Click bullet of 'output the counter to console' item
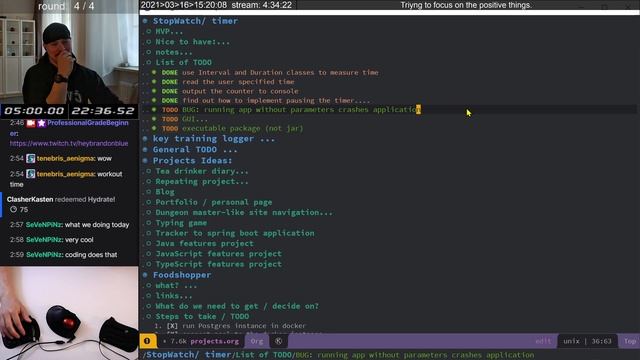This screenshot has width=640, height=360. [154, 91]
